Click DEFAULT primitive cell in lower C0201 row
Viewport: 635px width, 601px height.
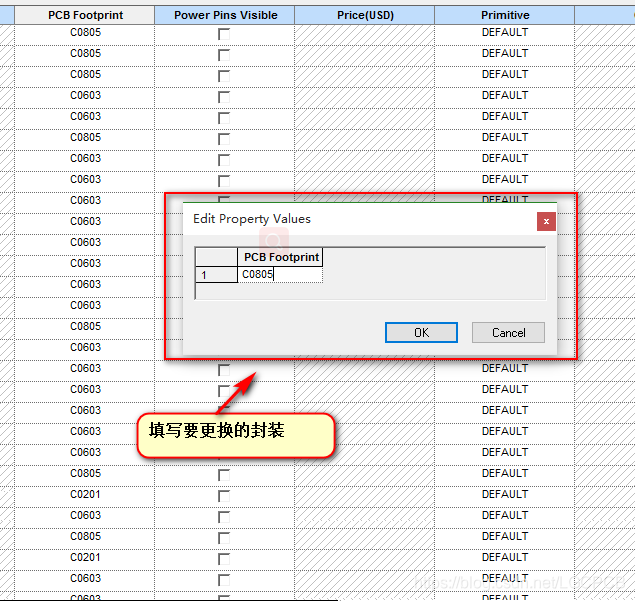[505, 558]
